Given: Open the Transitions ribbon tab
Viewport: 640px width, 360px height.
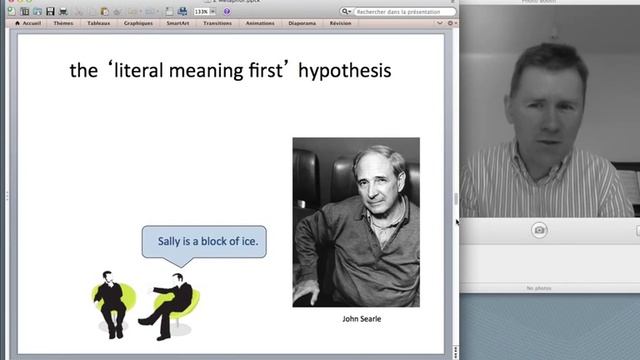Looking at the screenshot, I should 217,23.
